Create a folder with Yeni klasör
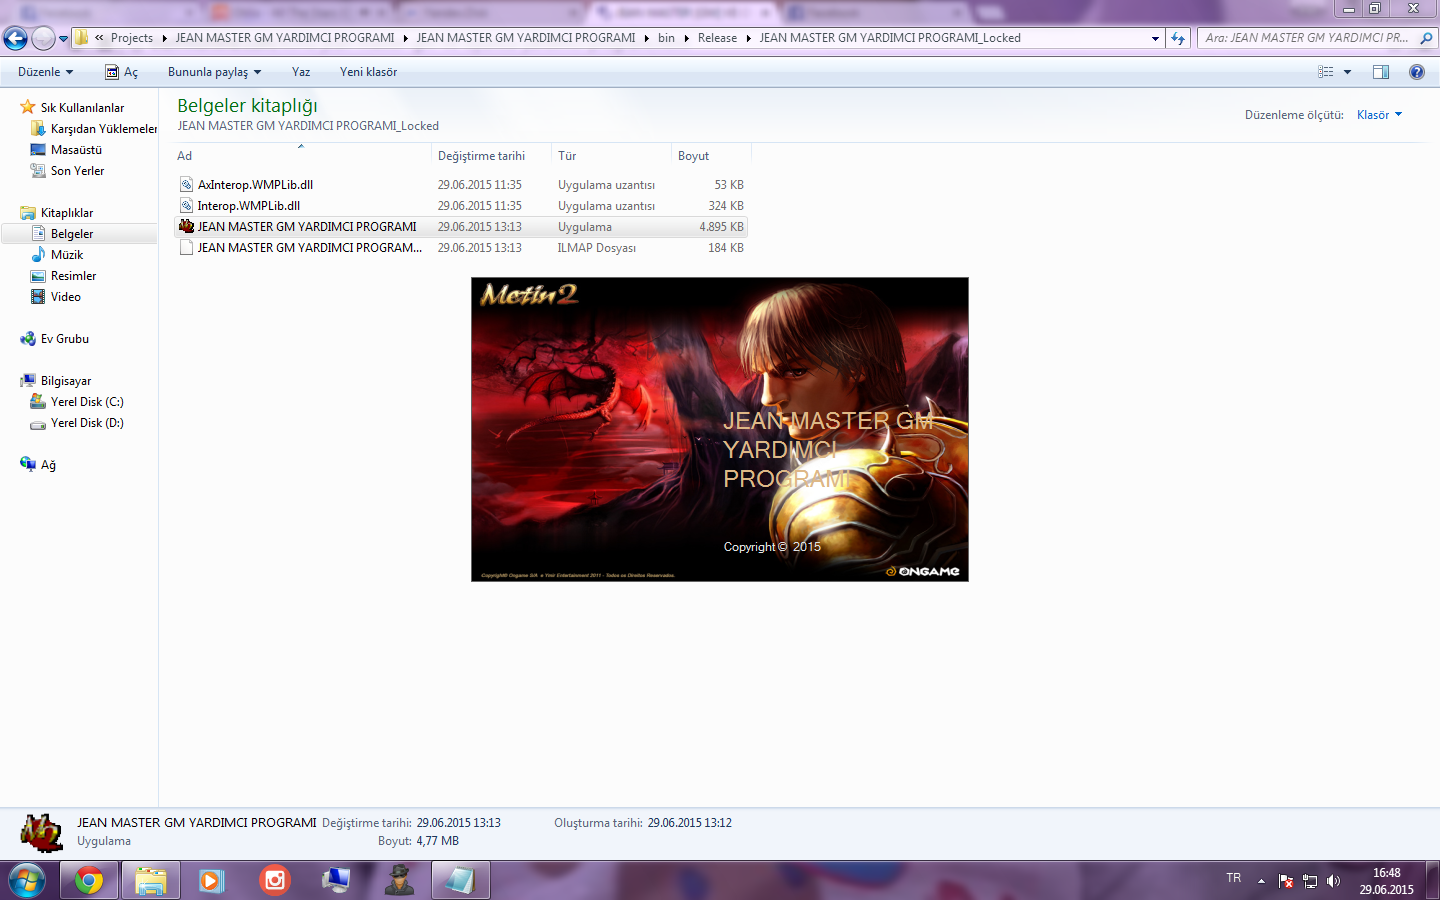Screen dimensions: 1440x900 pos(368,72)
